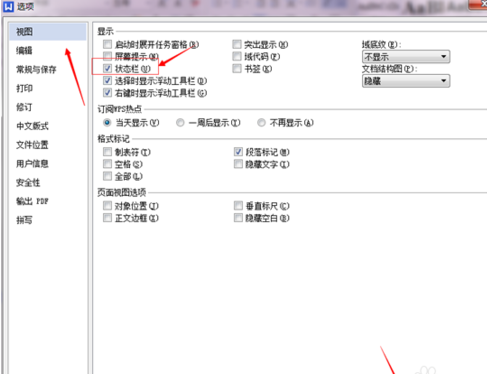The height and width of the screenshot is (374, 487).
Task: Enable the 隐藏空白 checkbox
Action: pyautogui.click(x=238, y=218)
